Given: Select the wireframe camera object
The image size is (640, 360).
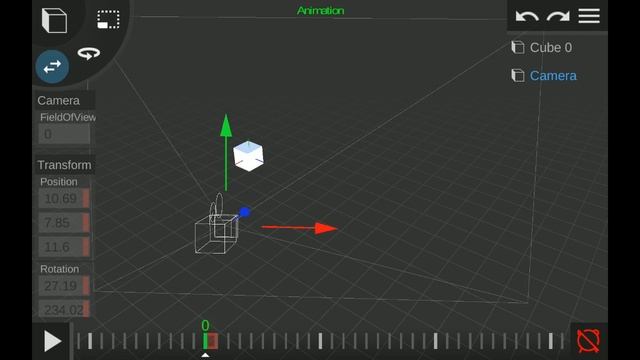Looking at the screenshot, I should (x=216, y=224).
